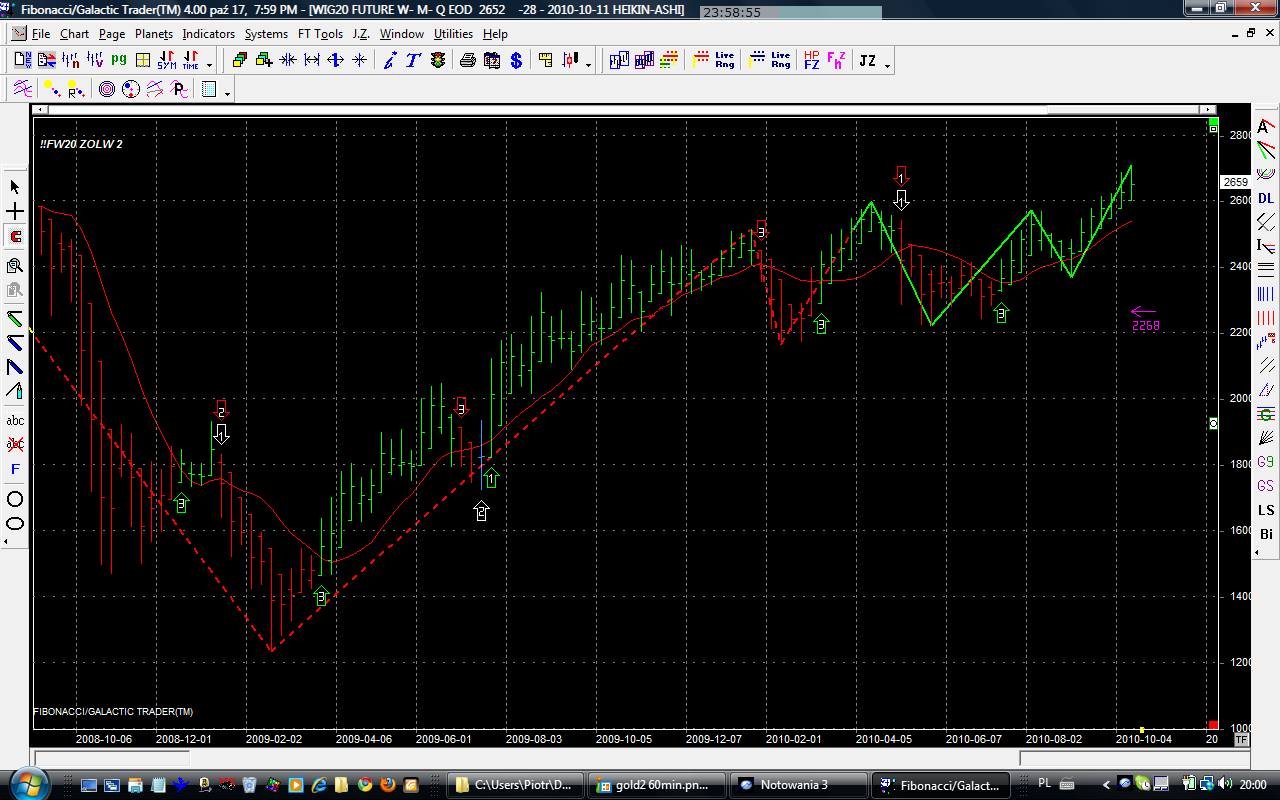Image resolution: width=1280 pixels, height=800 pixels.
Task: Toggle the green square at chart top-right
Action: pyautogui.click(x=1213, y=124)
